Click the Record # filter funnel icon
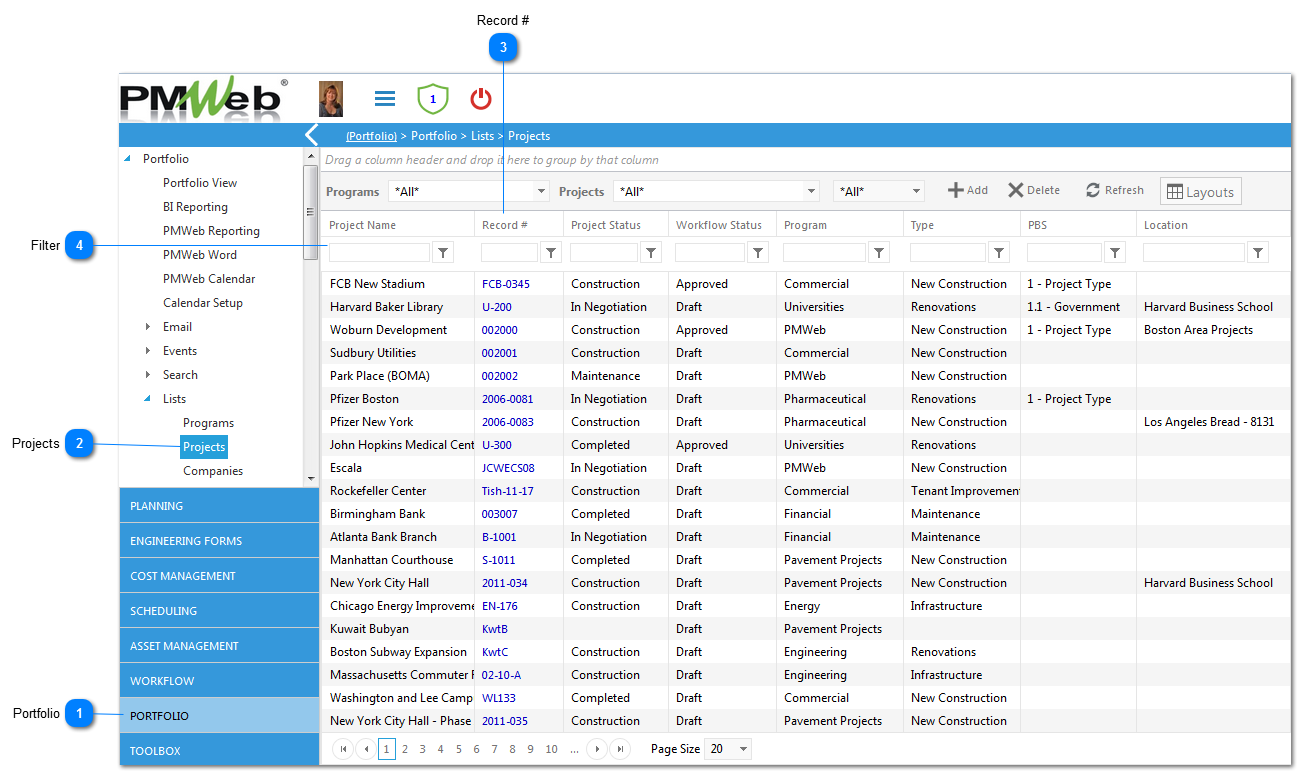Screen dimensions: 1300x774 tap(551, 253)
